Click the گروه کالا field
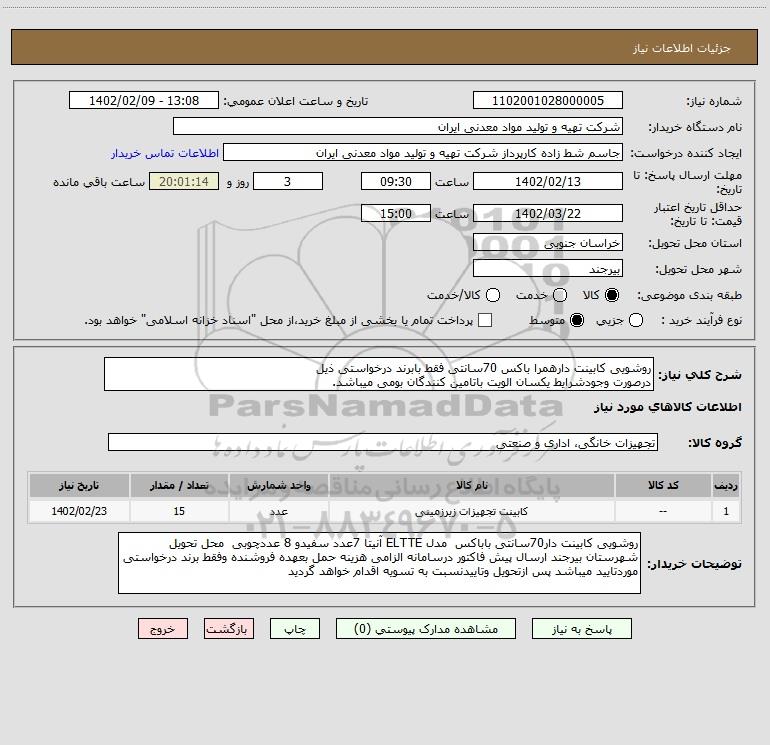The width and height of the screenshot is (770, 745). pyautogui.click(x=383, y=442)
